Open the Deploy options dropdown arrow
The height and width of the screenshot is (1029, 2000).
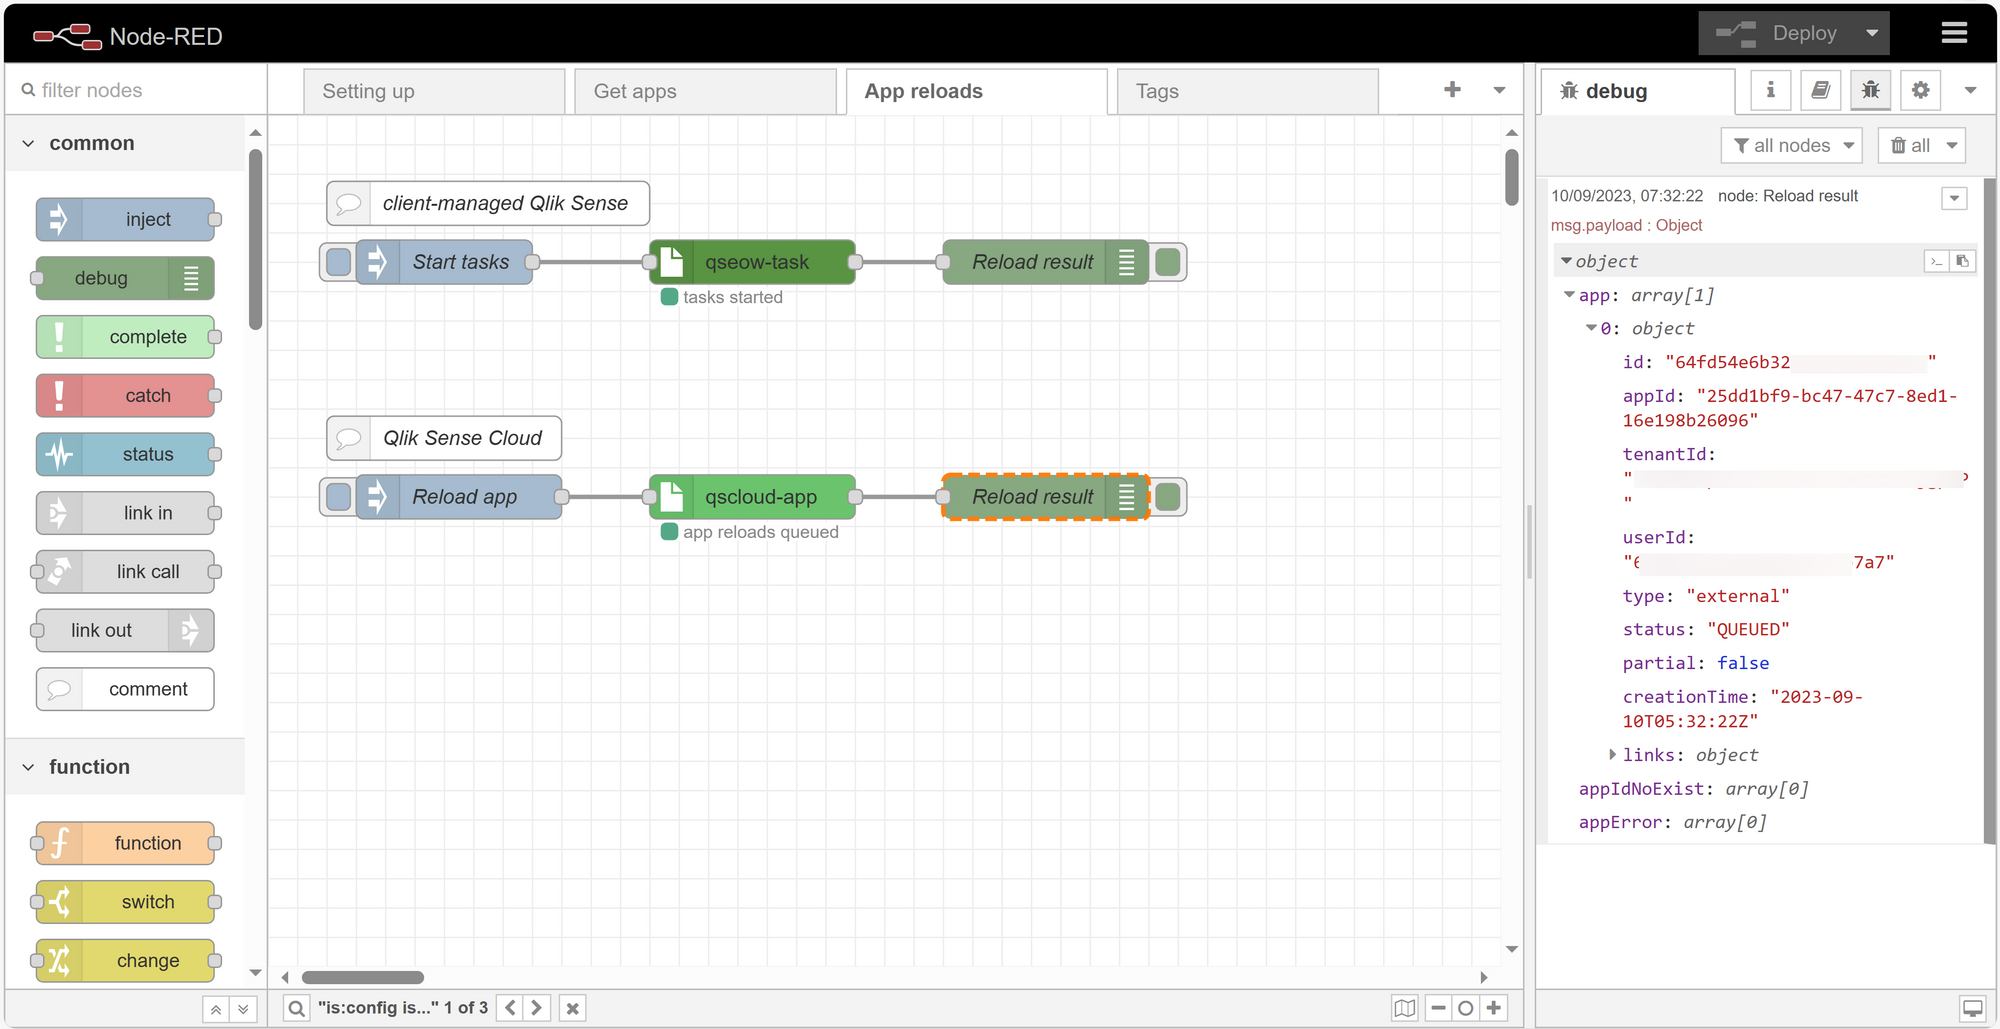click(x=1871, y=33)
